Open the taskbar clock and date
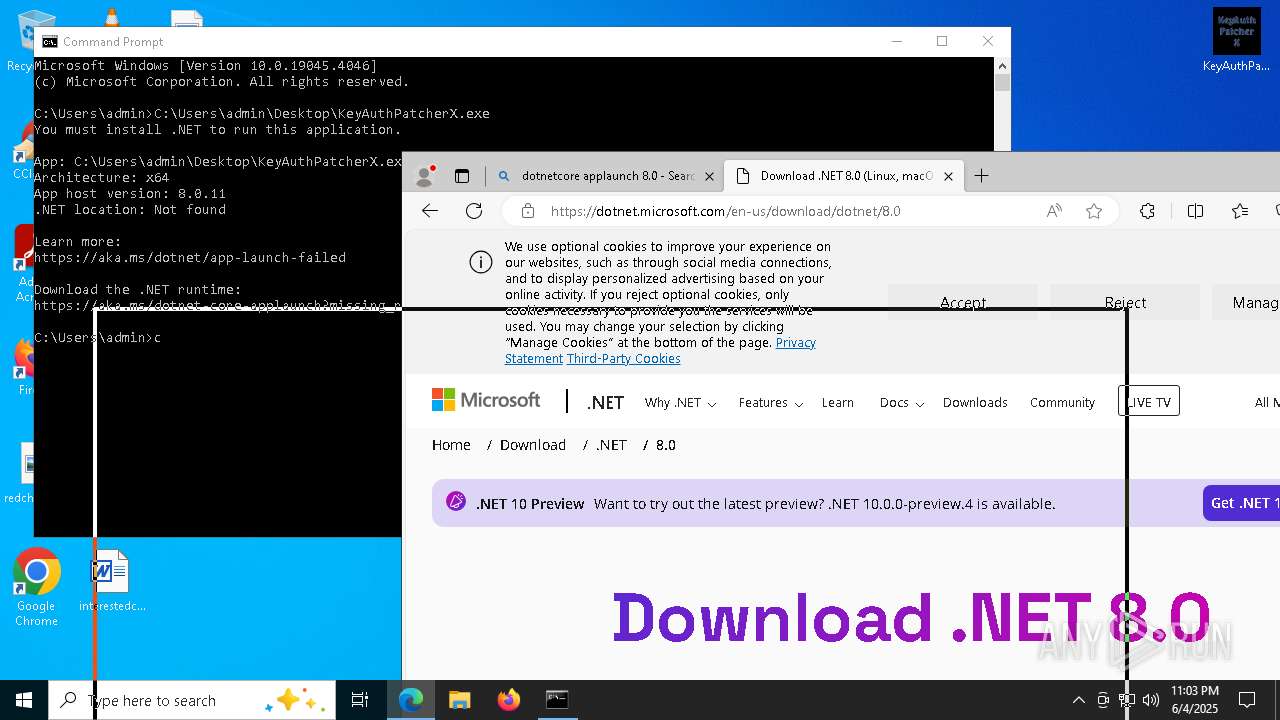Viewport: 1280px width, 720px height. point(1194,700)
